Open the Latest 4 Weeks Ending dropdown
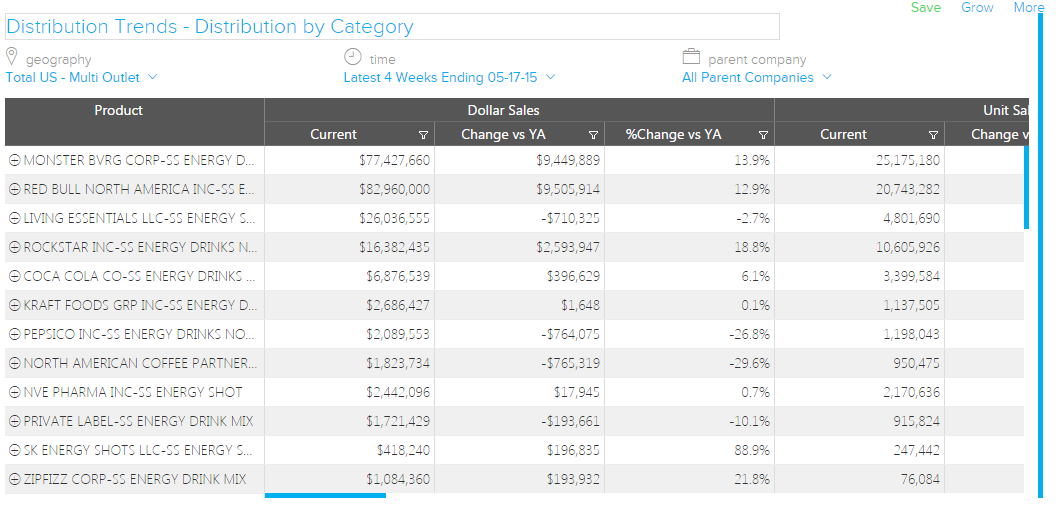The image size is (1059, 522). click(449, 77)
